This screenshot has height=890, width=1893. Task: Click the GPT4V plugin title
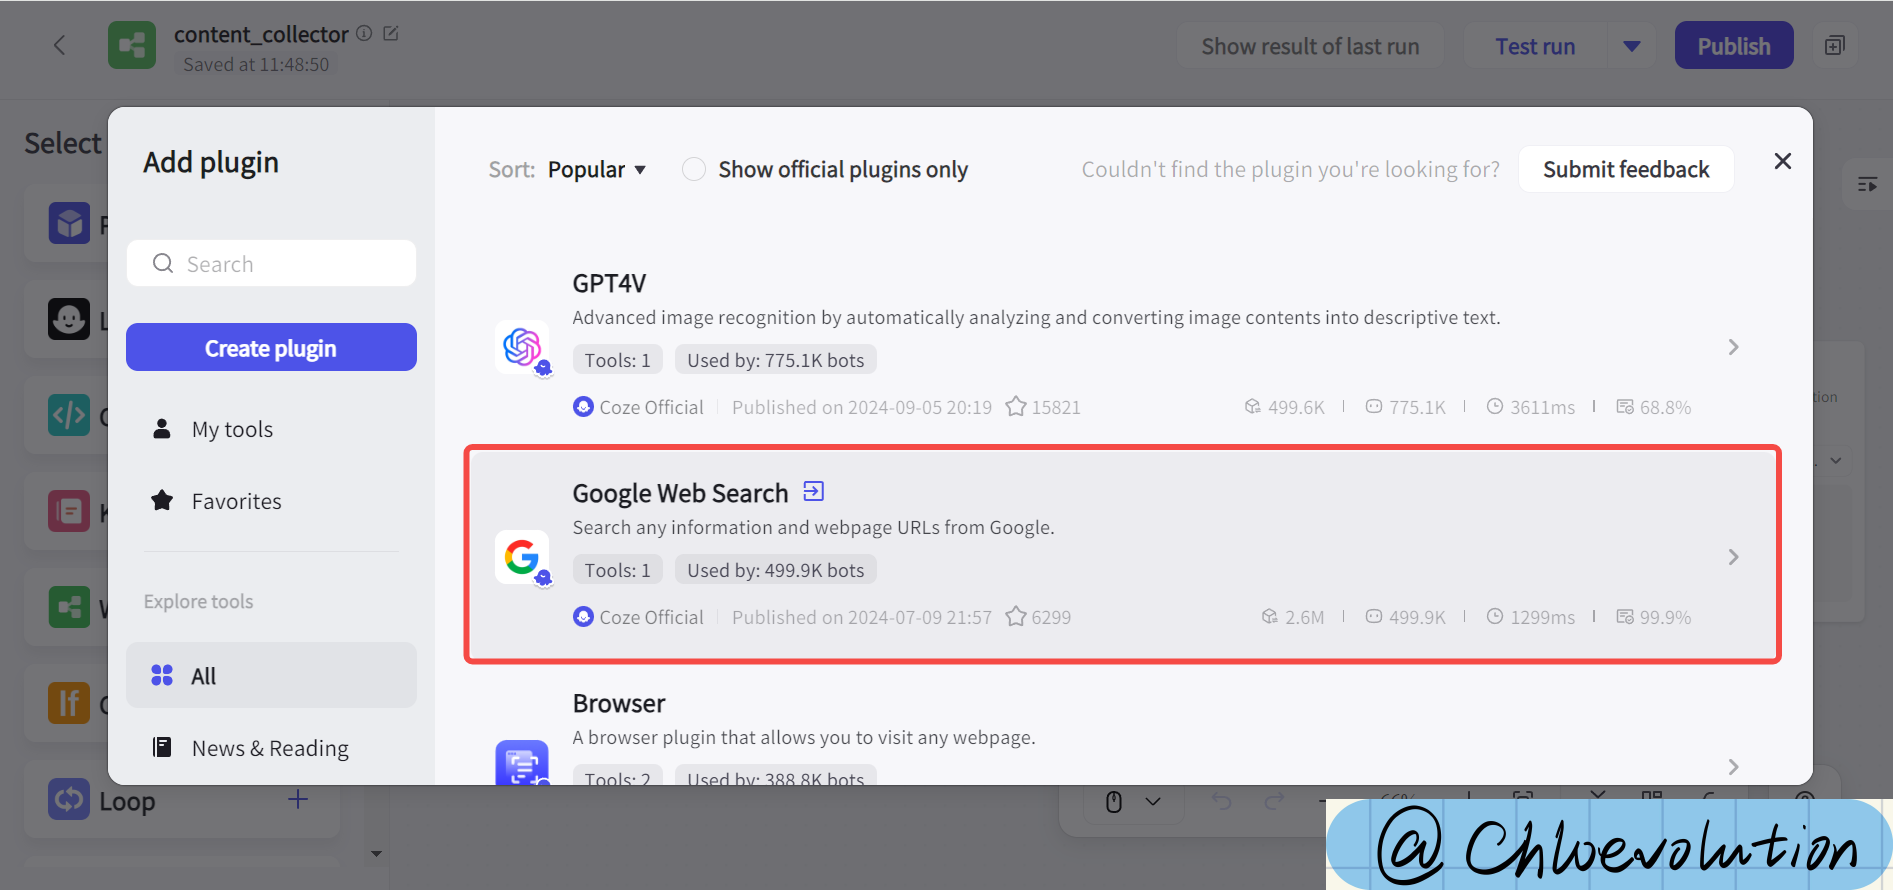click(609, 283)
